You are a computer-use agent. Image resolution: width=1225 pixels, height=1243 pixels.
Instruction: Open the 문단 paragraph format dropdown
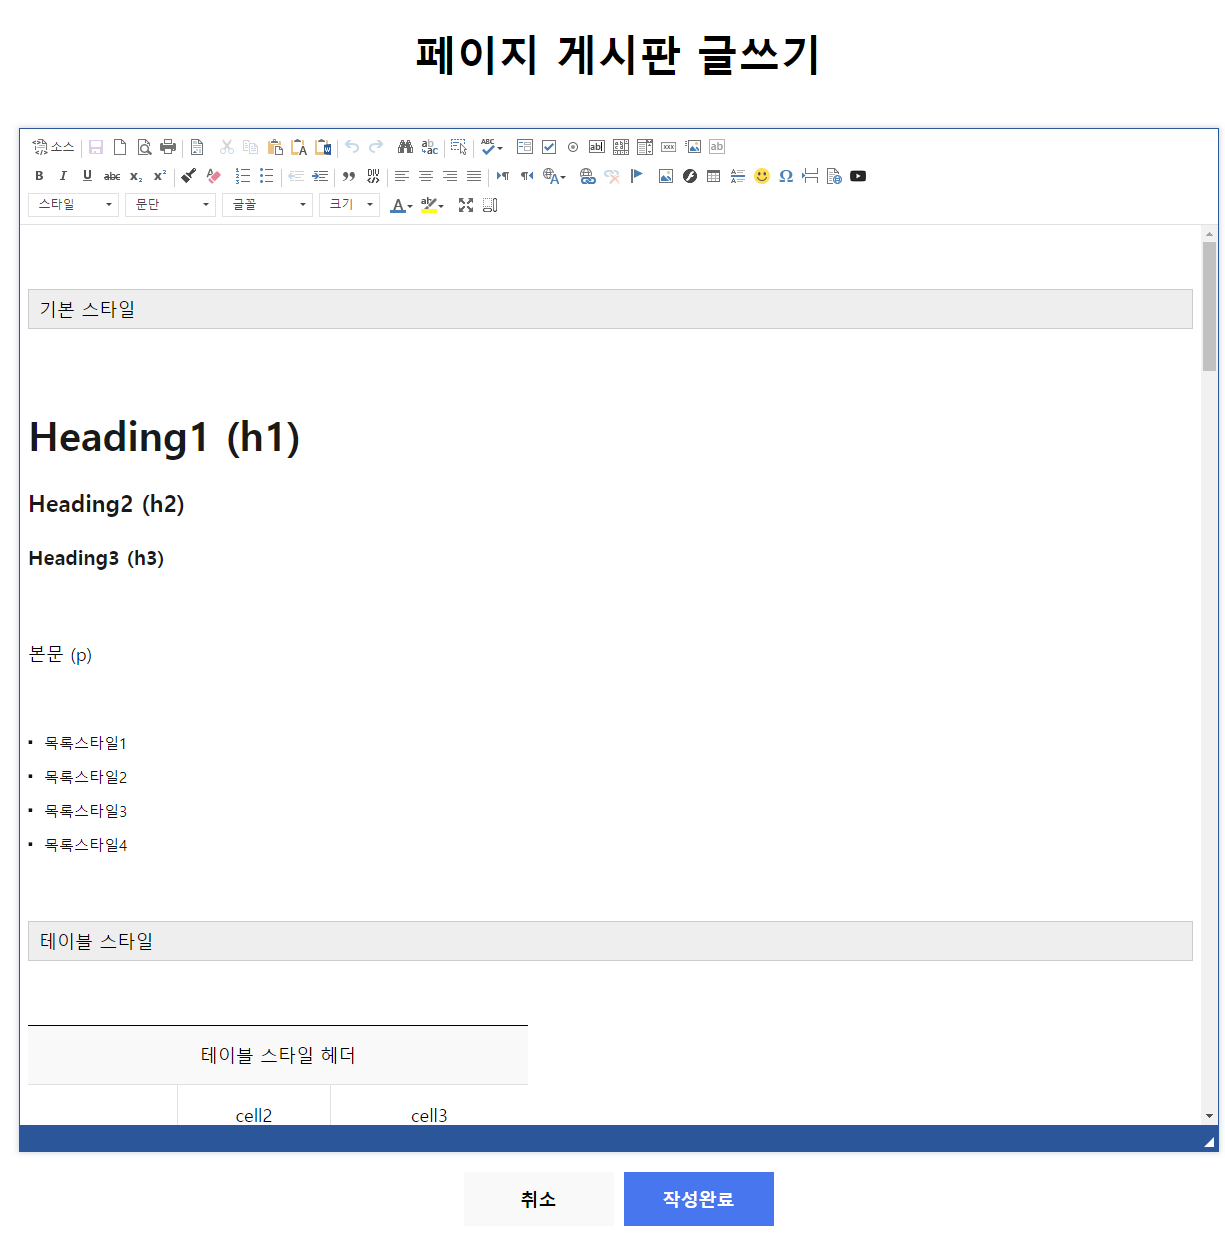pos(171,205)
